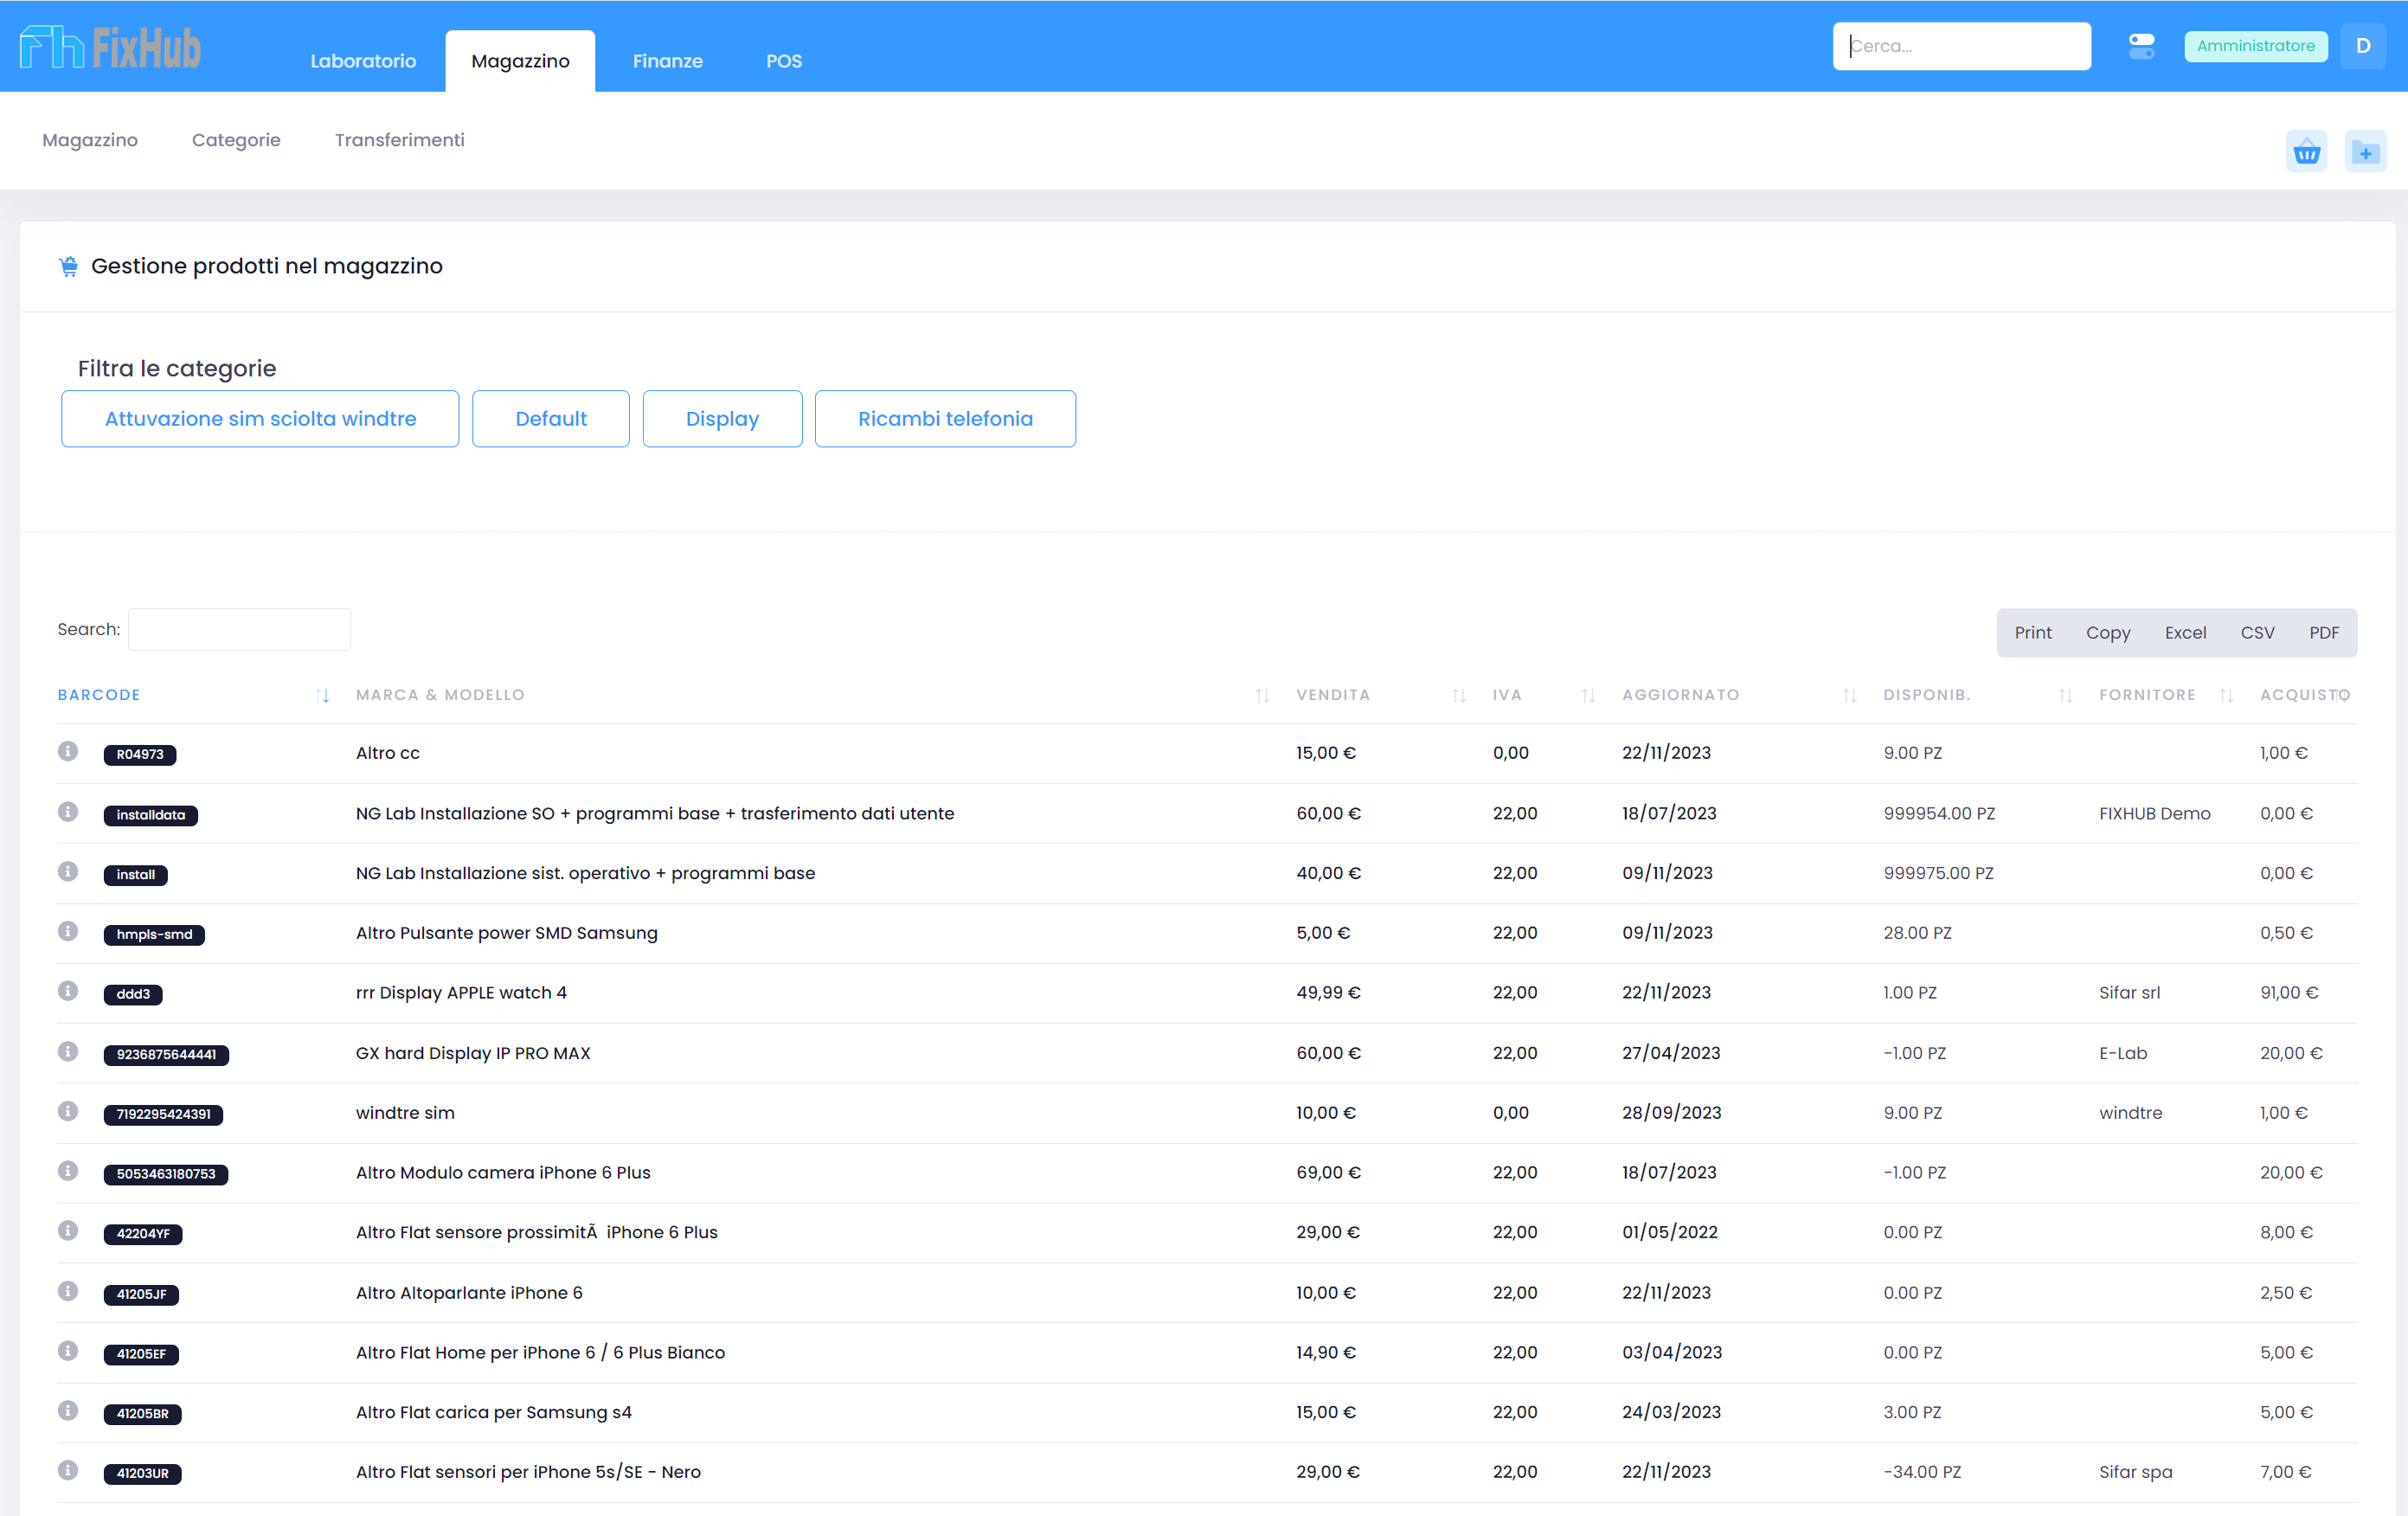Click the FixHub logo
The width and height of the screenshot is (2408, 1516).
(x=110, y=47)
